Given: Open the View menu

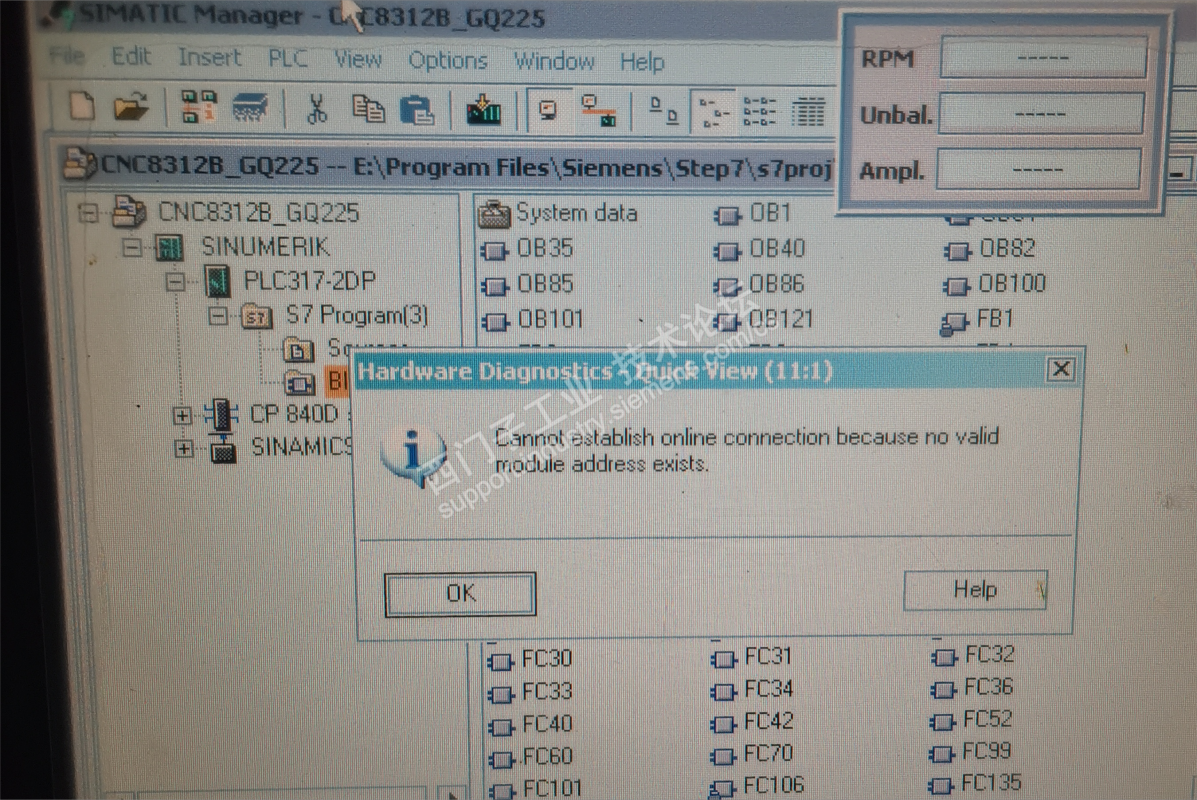Looking at the screenshot, I should [358, 59].
